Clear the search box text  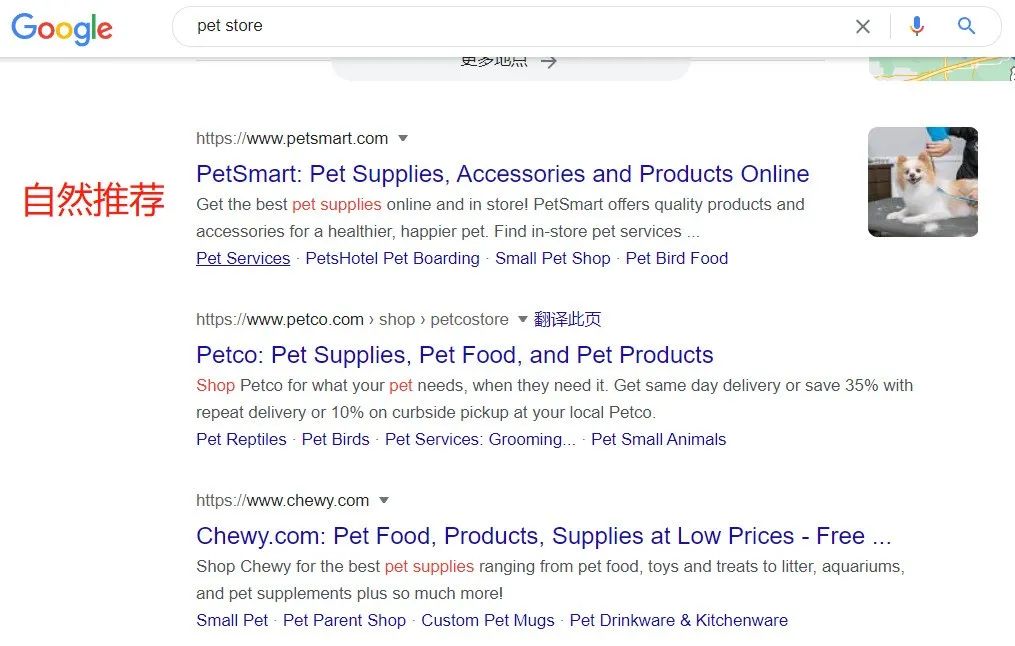click(x=863, y=27)
